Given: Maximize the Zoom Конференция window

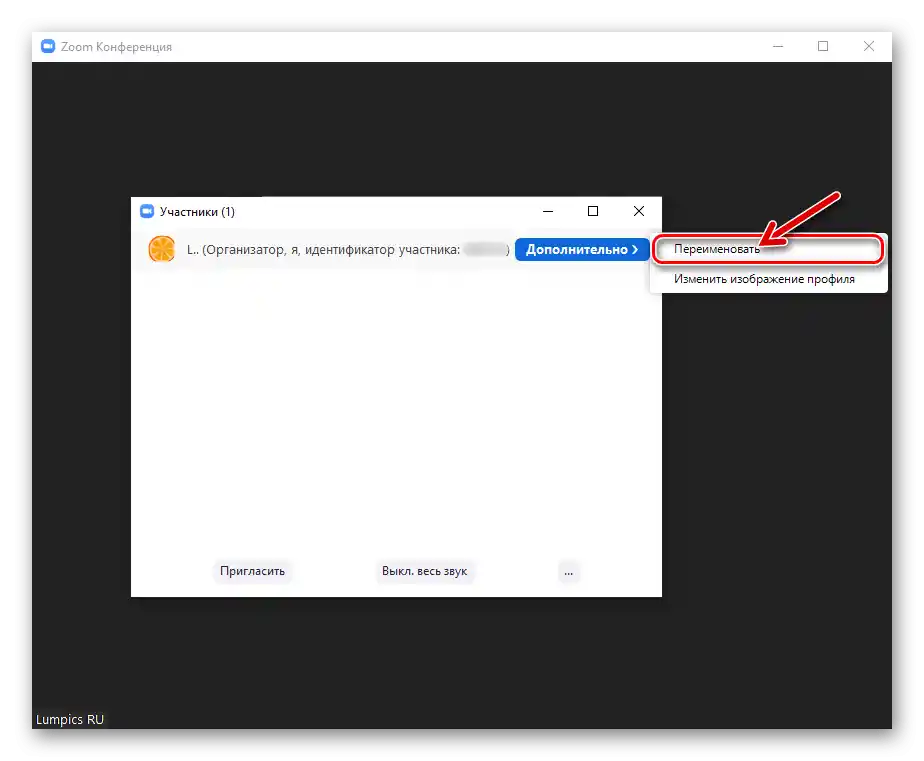Looking at the screenshot, I should [x=823, y=46].
